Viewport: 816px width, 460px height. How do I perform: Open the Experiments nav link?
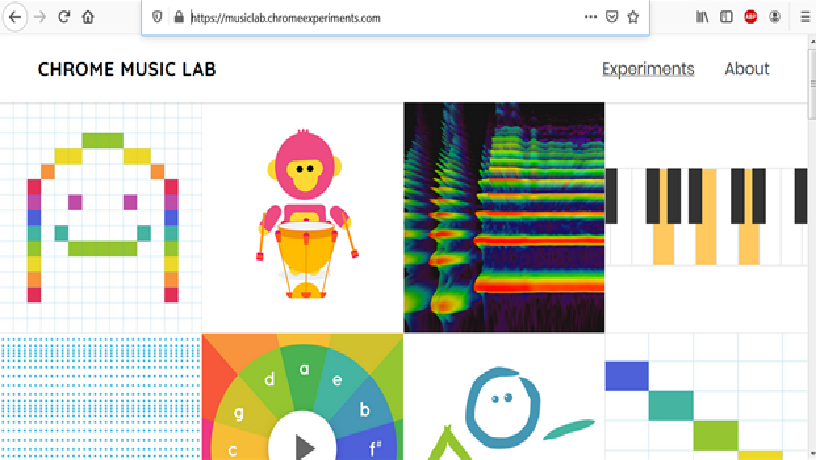click(647, 69)
